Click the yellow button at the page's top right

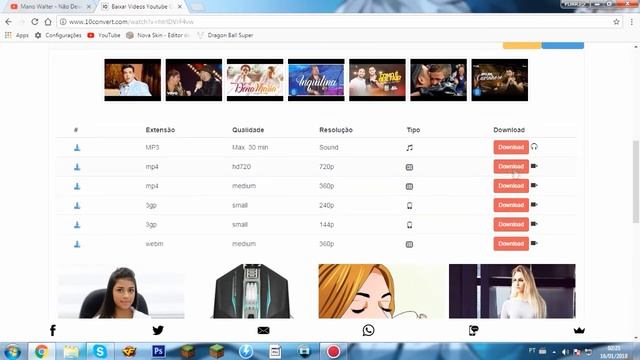522,45
